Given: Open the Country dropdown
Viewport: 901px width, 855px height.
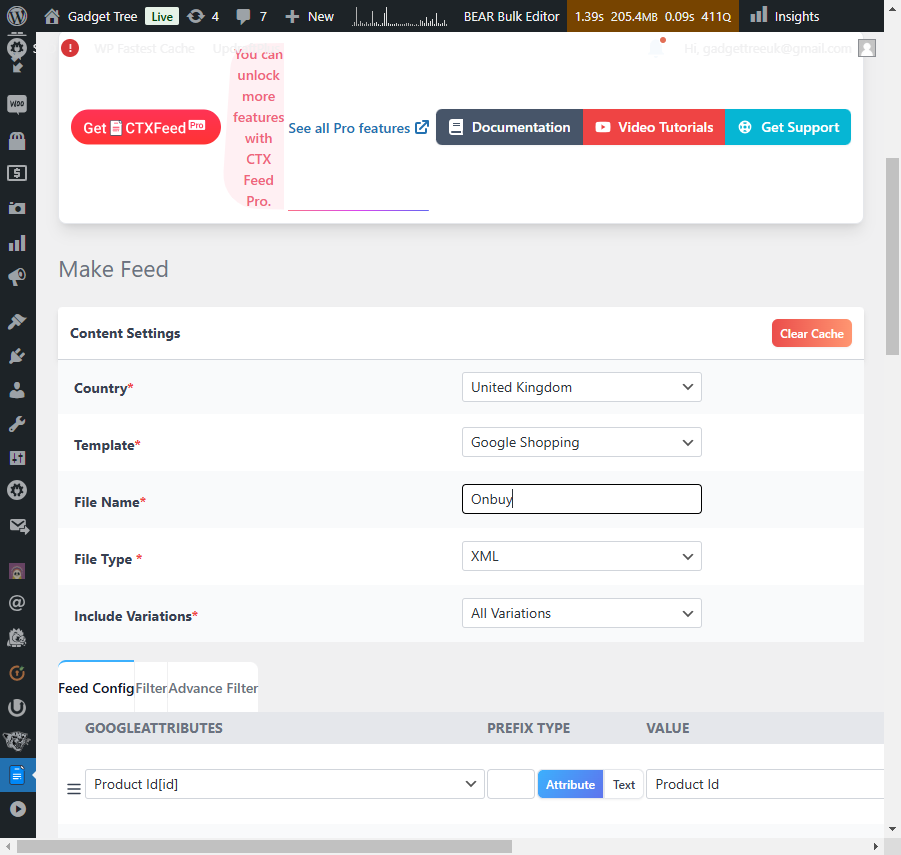Looking at the screenshot, I should [x=582, y=387].
